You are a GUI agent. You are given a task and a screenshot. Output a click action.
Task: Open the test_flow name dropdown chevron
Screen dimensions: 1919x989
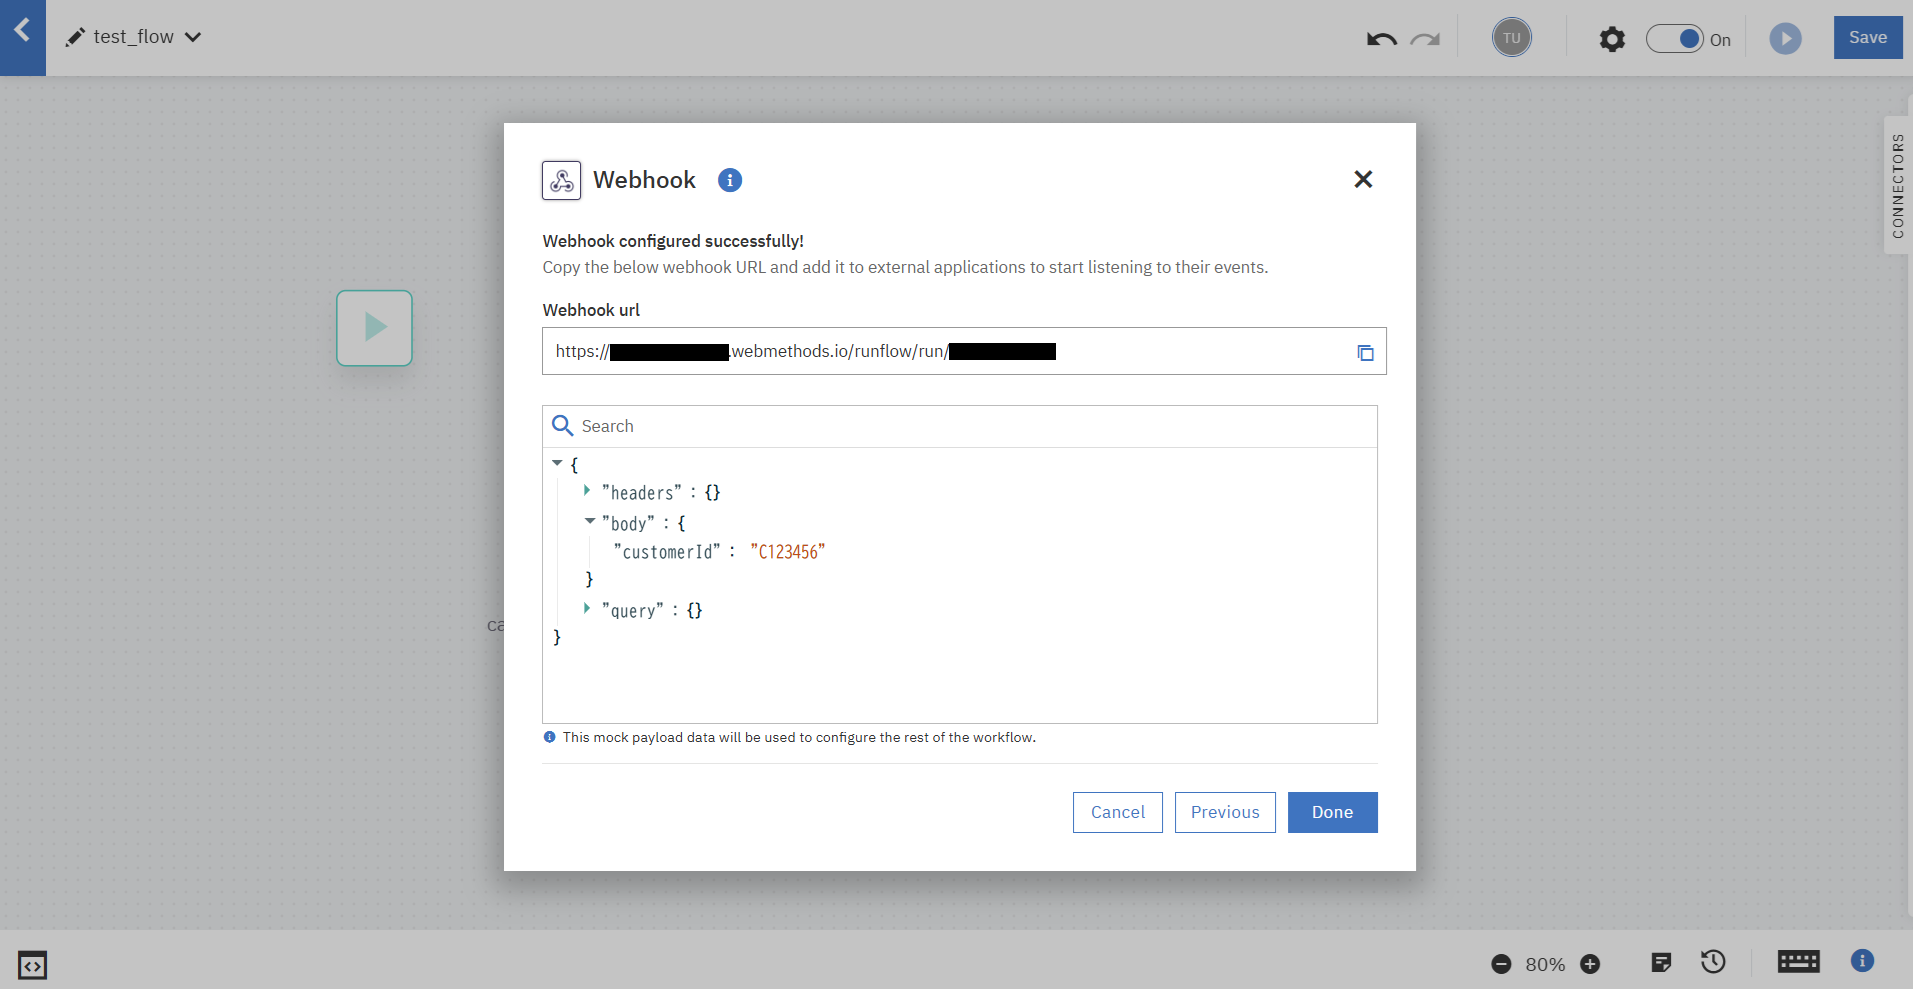click(193, 37)
